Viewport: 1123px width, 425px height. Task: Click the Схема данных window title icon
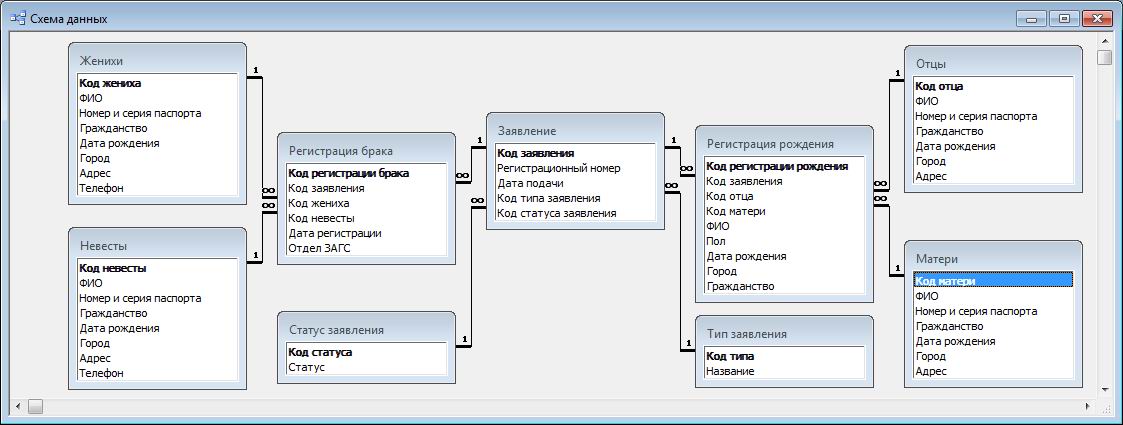click(18, 18)
